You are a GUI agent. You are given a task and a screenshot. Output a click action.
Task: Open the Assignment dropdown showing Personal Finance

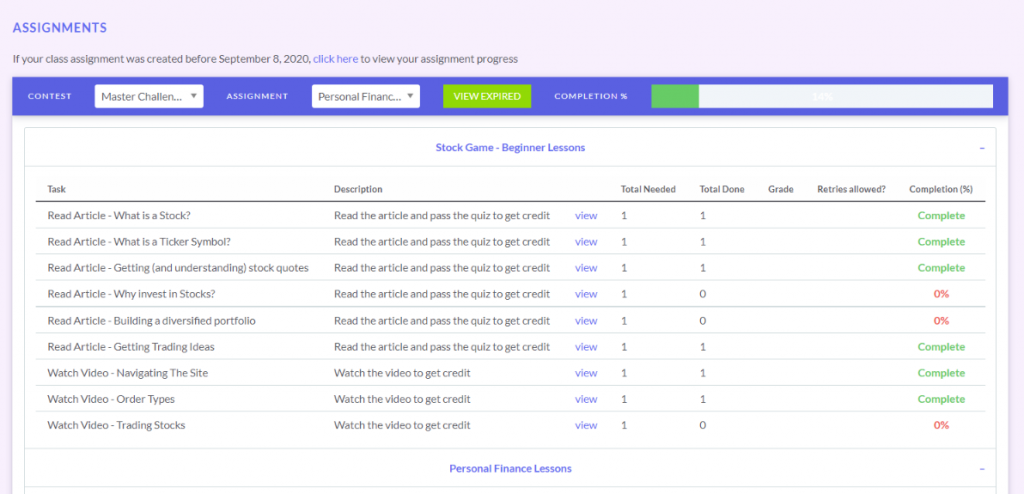click(x=366, y=96)
